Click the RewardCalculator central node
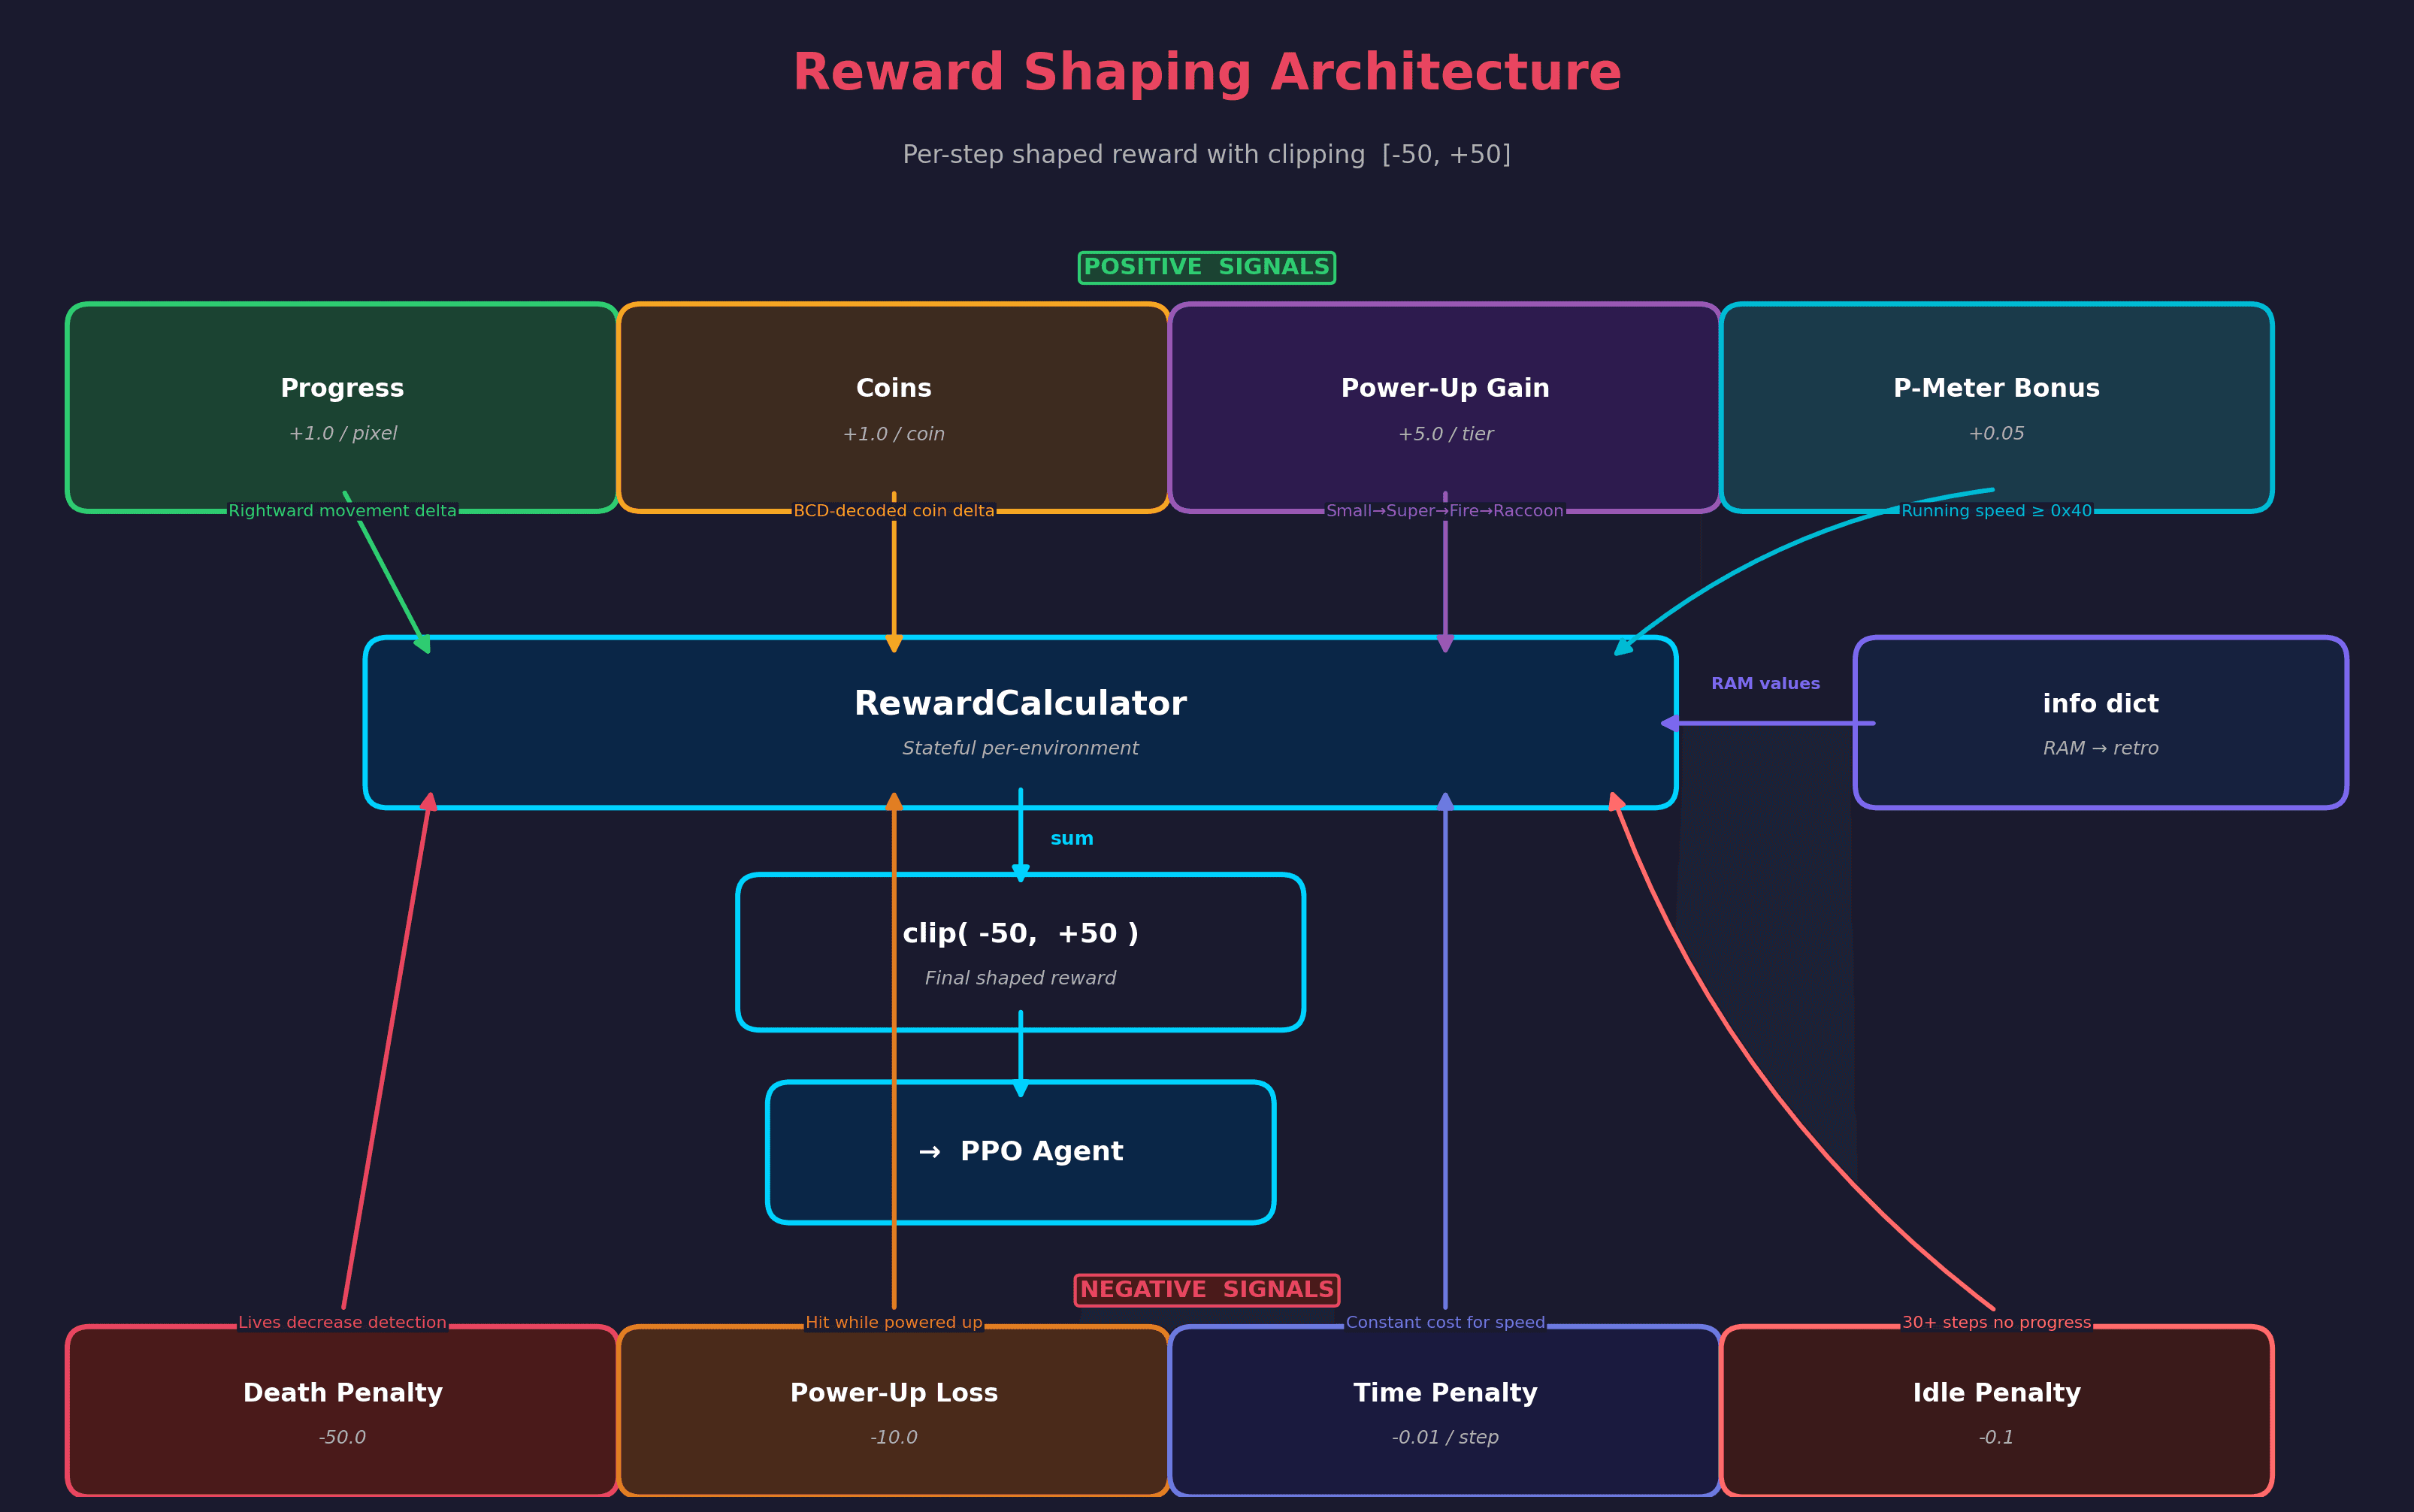 (x=1020, y=721)
